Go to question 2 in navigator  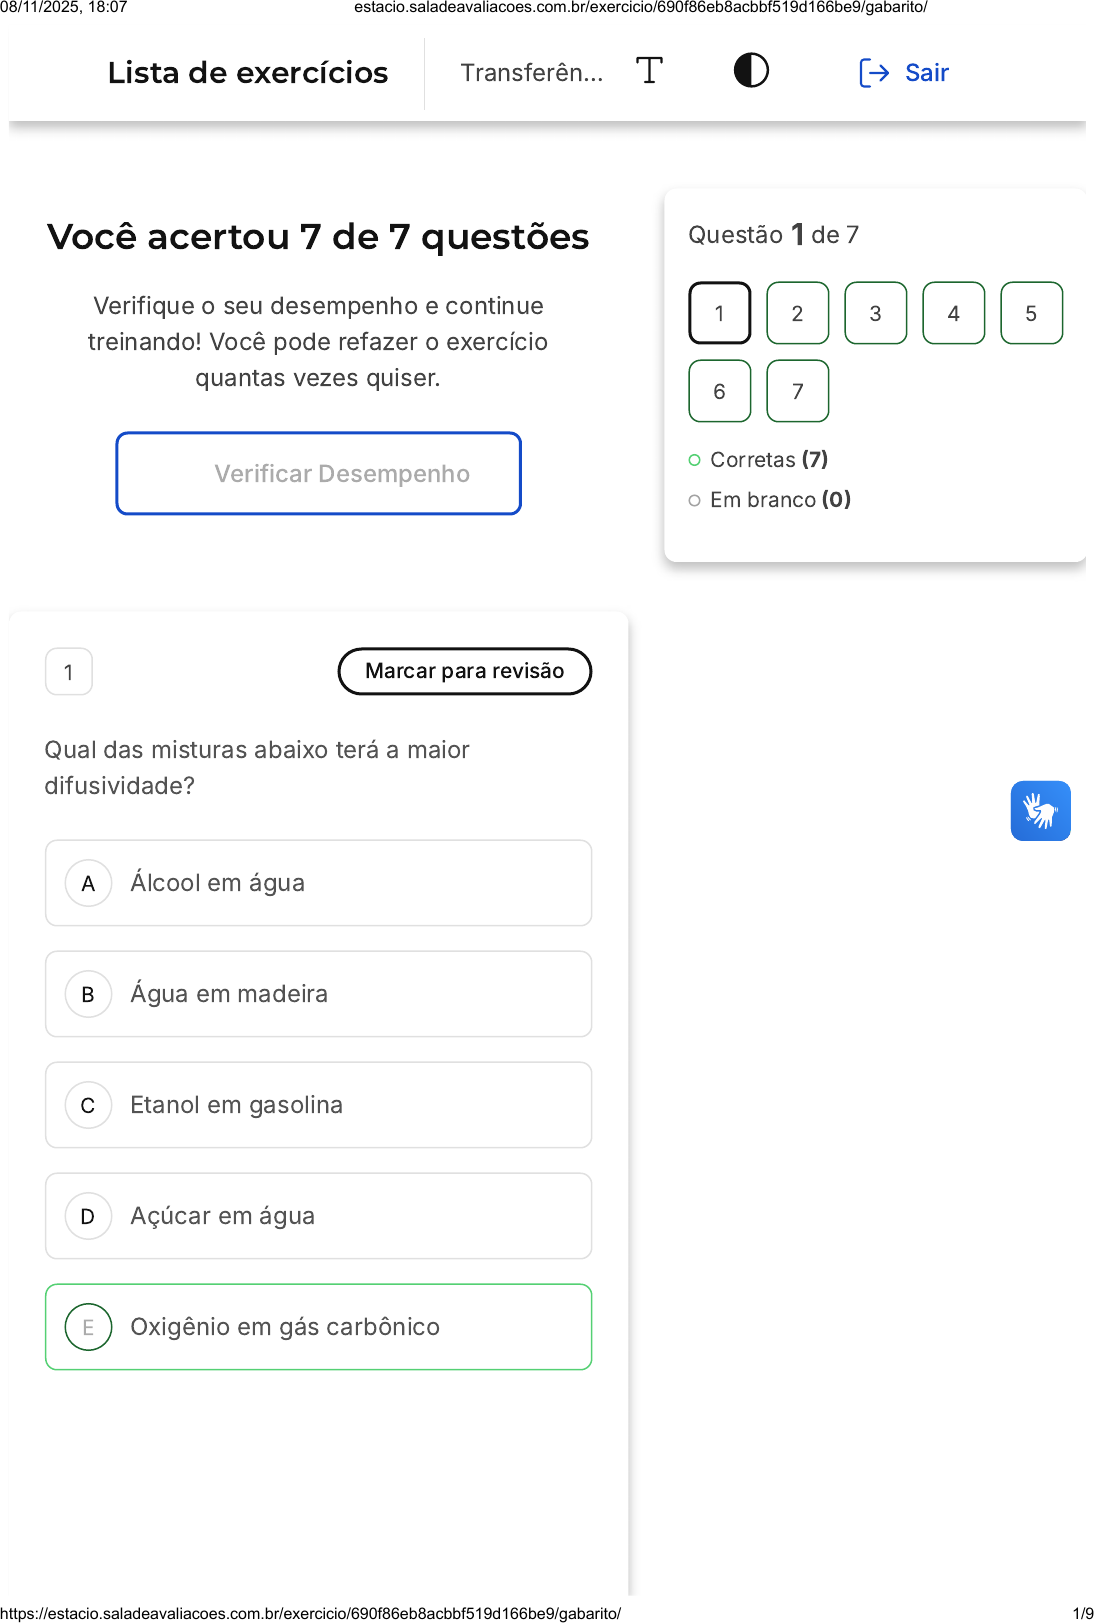point(797,314)
